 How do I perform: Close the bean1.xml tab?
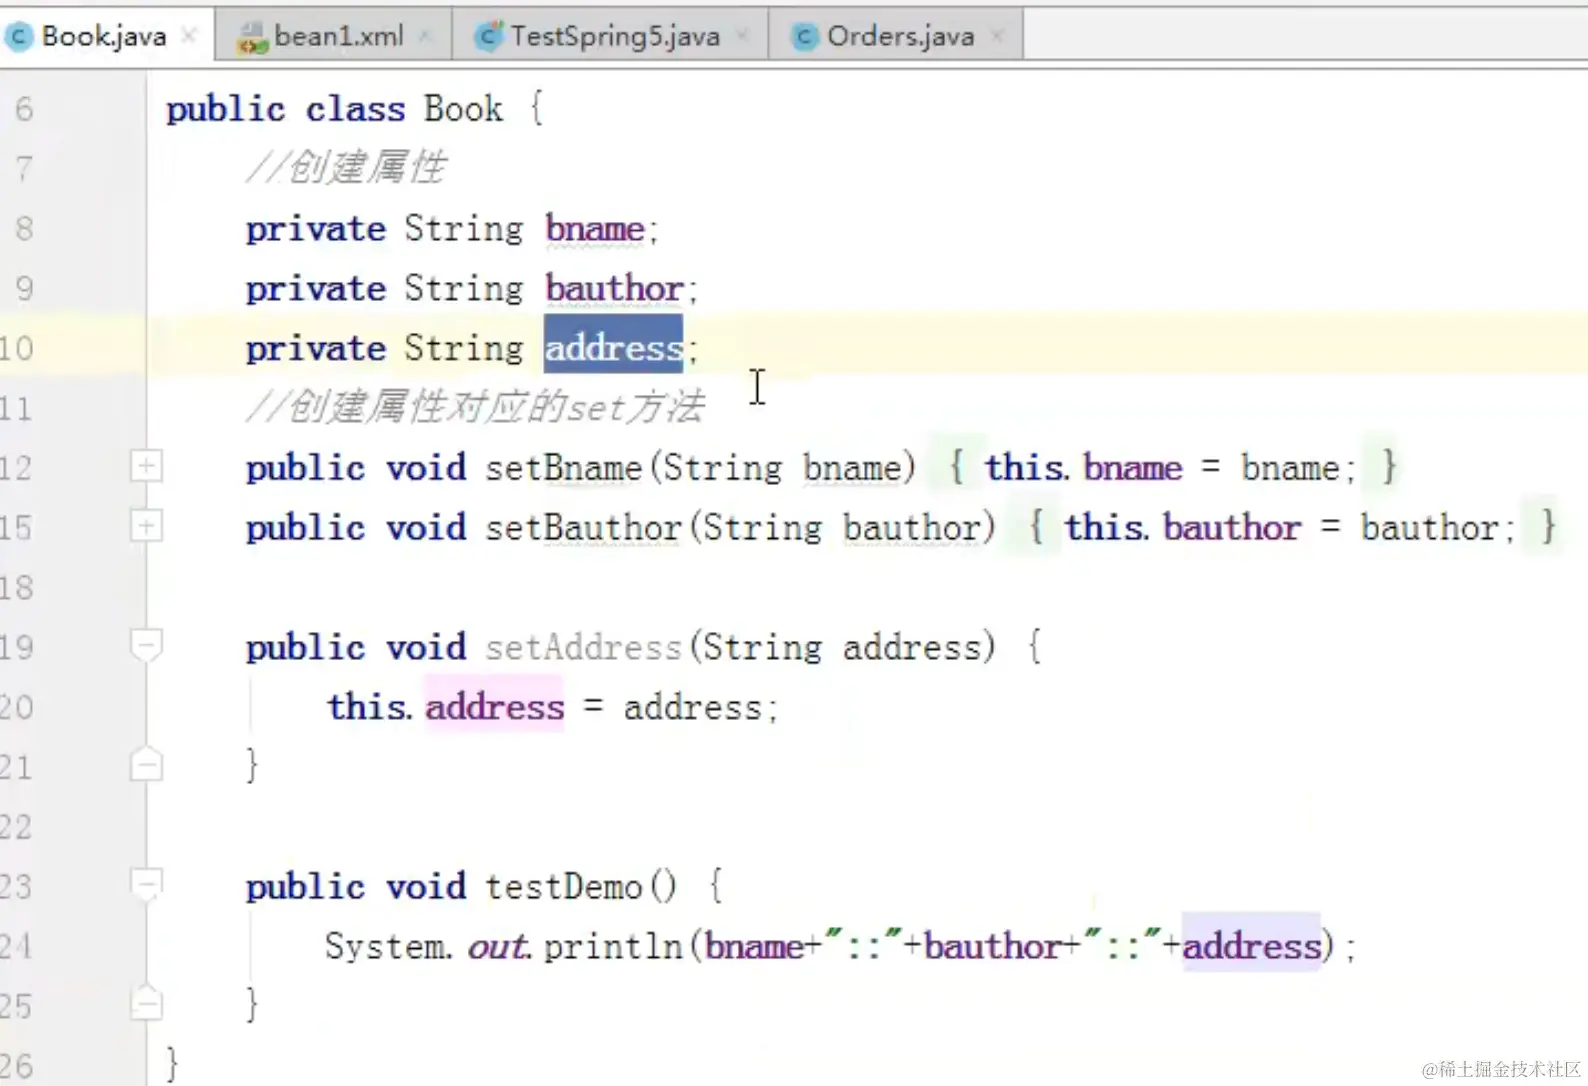tap(425, 36)
